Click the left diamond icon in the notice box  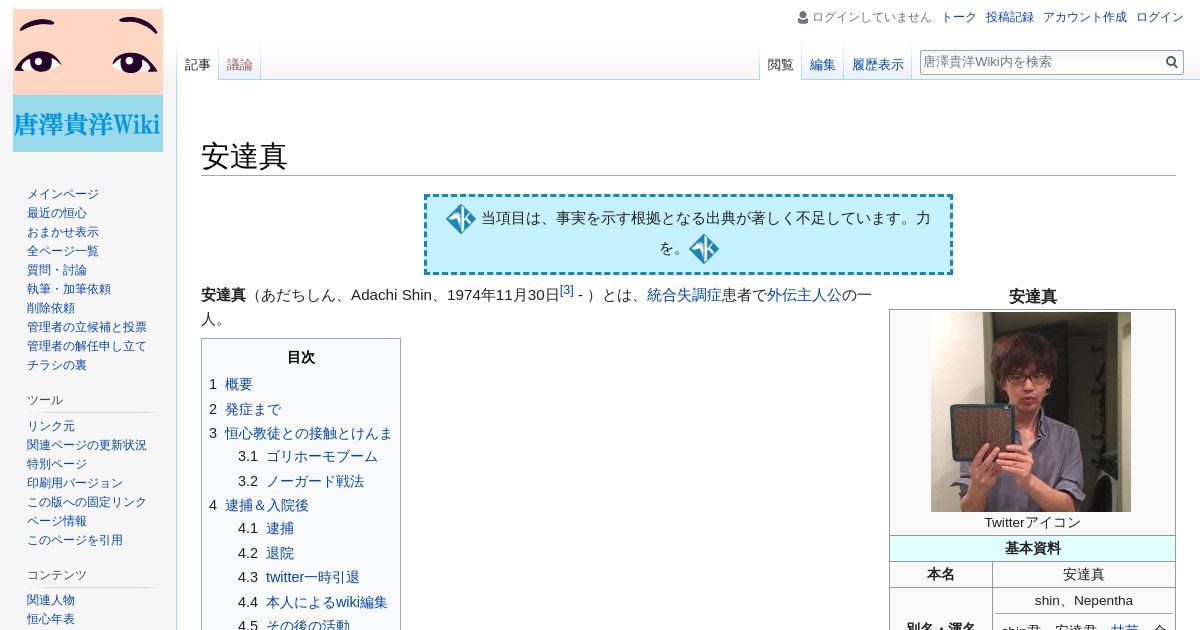460,219
